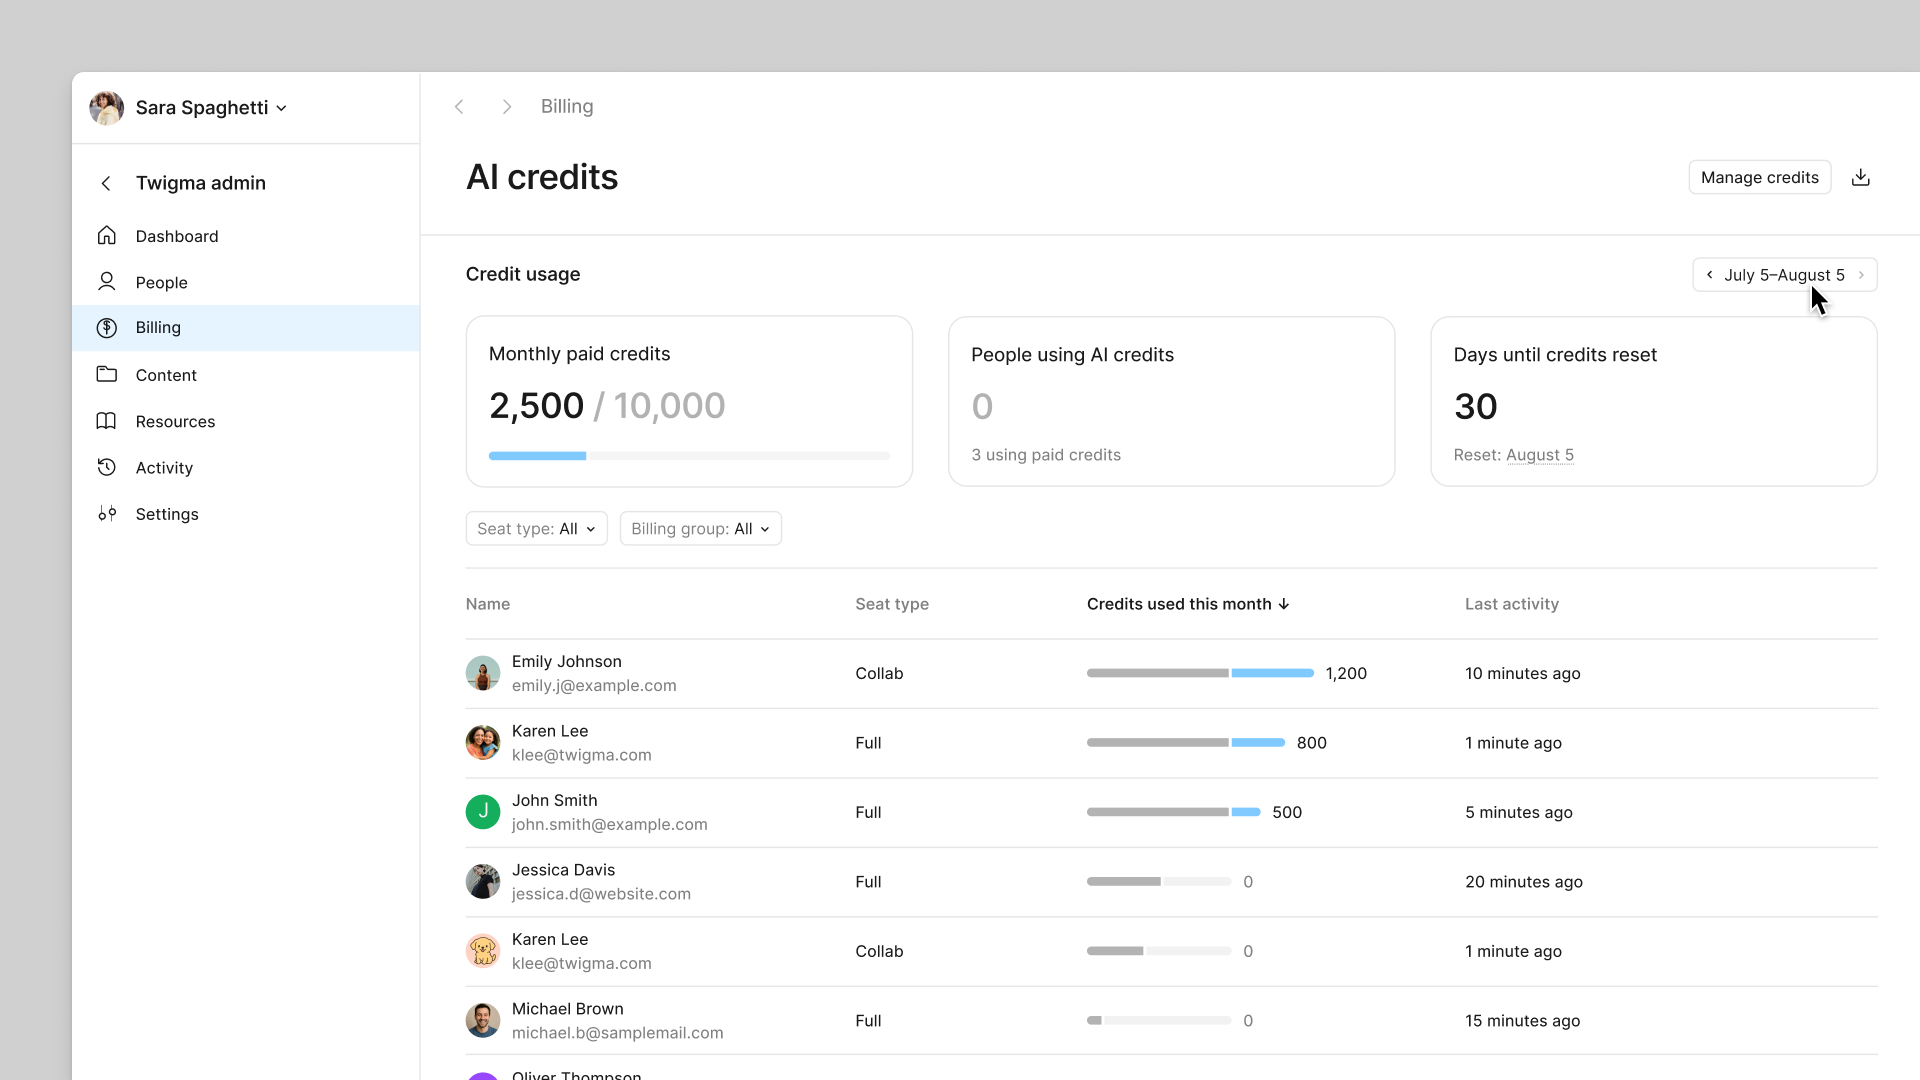
Task: Select the Resources book icon
Action: pyautogui.click(x=106, y=421)
